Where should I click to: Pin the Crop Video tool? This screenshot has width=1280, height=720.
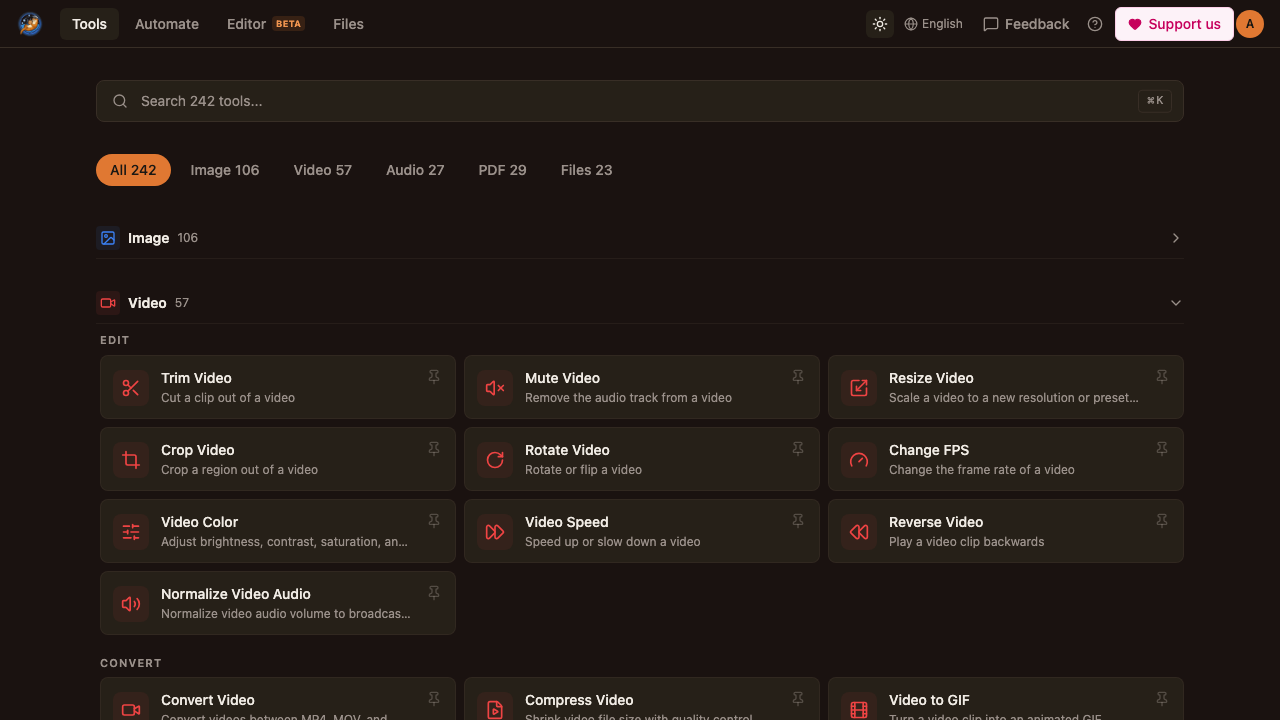(434, 449)
